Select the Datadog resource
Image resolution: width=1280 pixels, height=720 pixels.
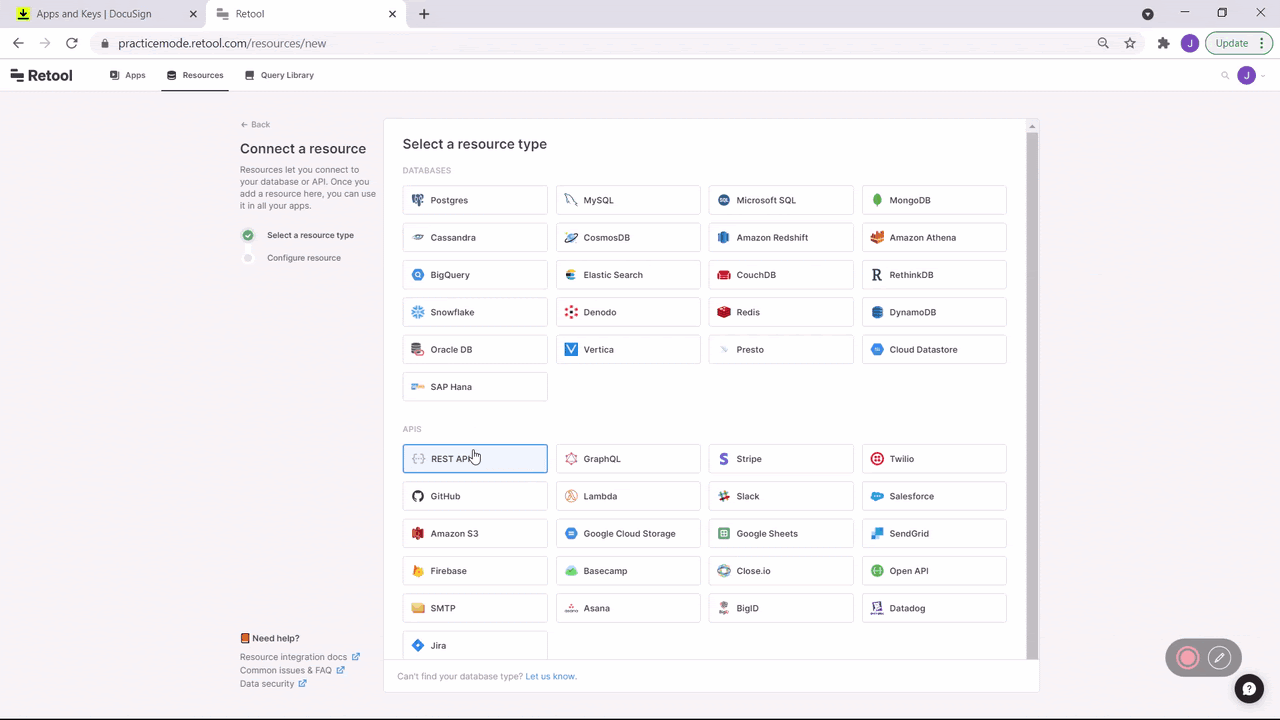click(934, 608)
